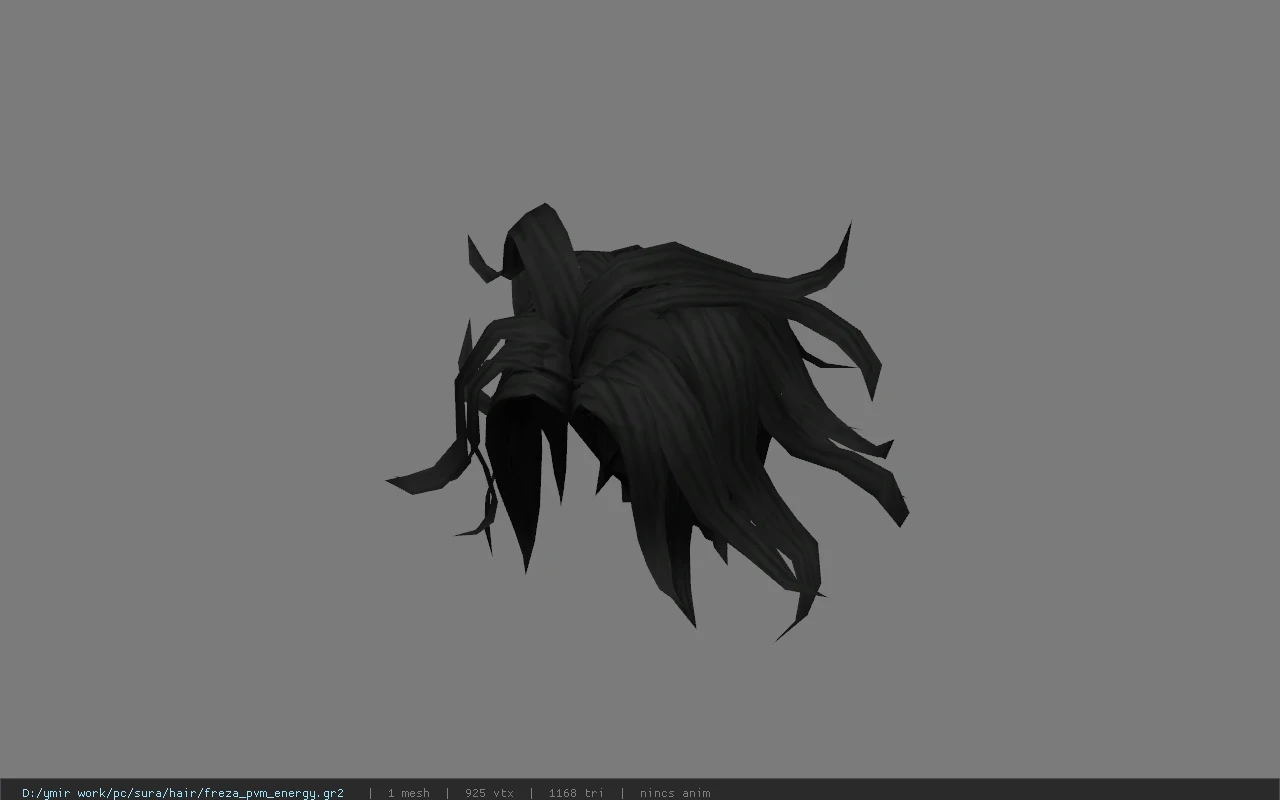Click the '925 vtx' vertex count
The image size is (1280, 800).
[x=489, y=793]
